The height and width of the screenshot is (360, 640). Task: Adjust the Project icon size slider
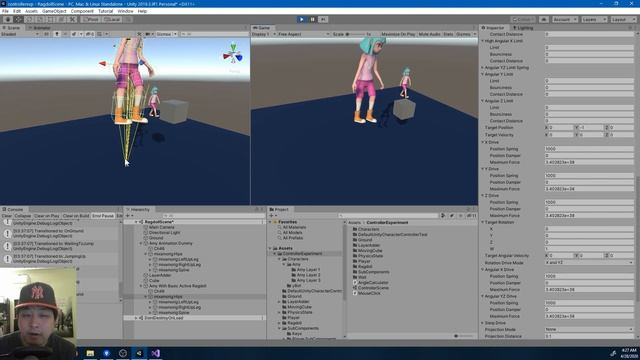click(463, 336)
